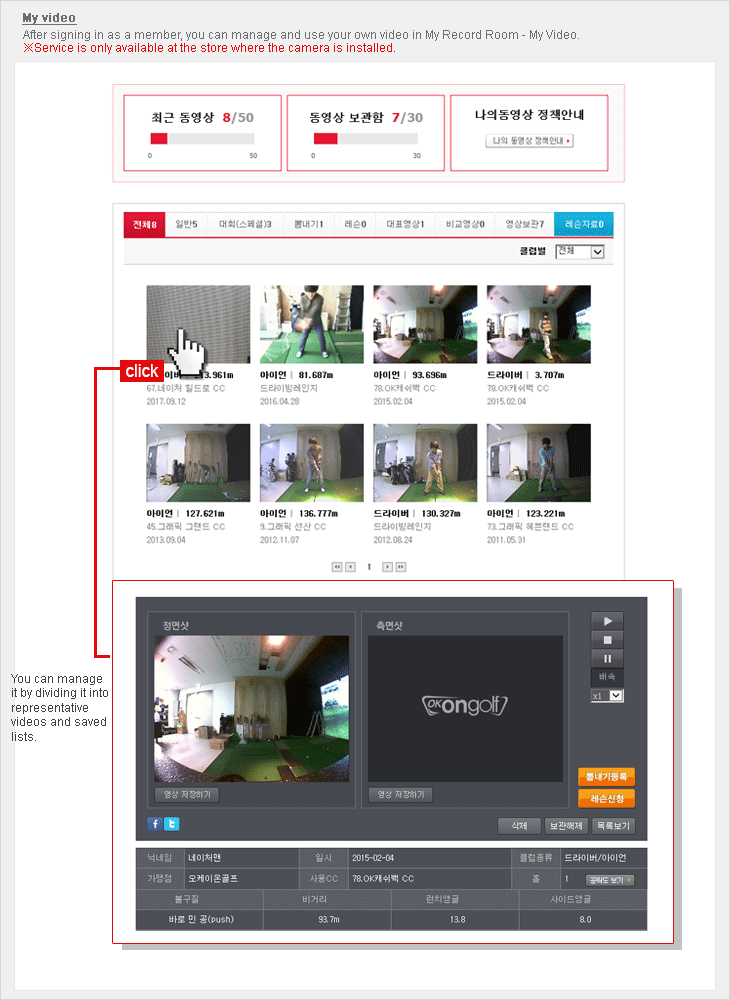Go to the next page of videos
This screenshot has height=1000, width=730.
(x=388, y=567)
